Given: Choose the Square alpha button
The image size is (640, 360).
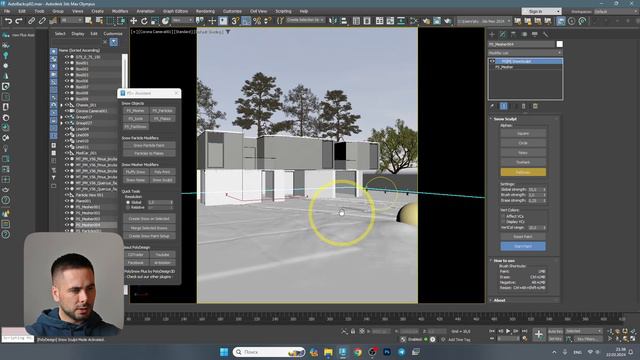Looking at the screenshot, I should point(523,133).
